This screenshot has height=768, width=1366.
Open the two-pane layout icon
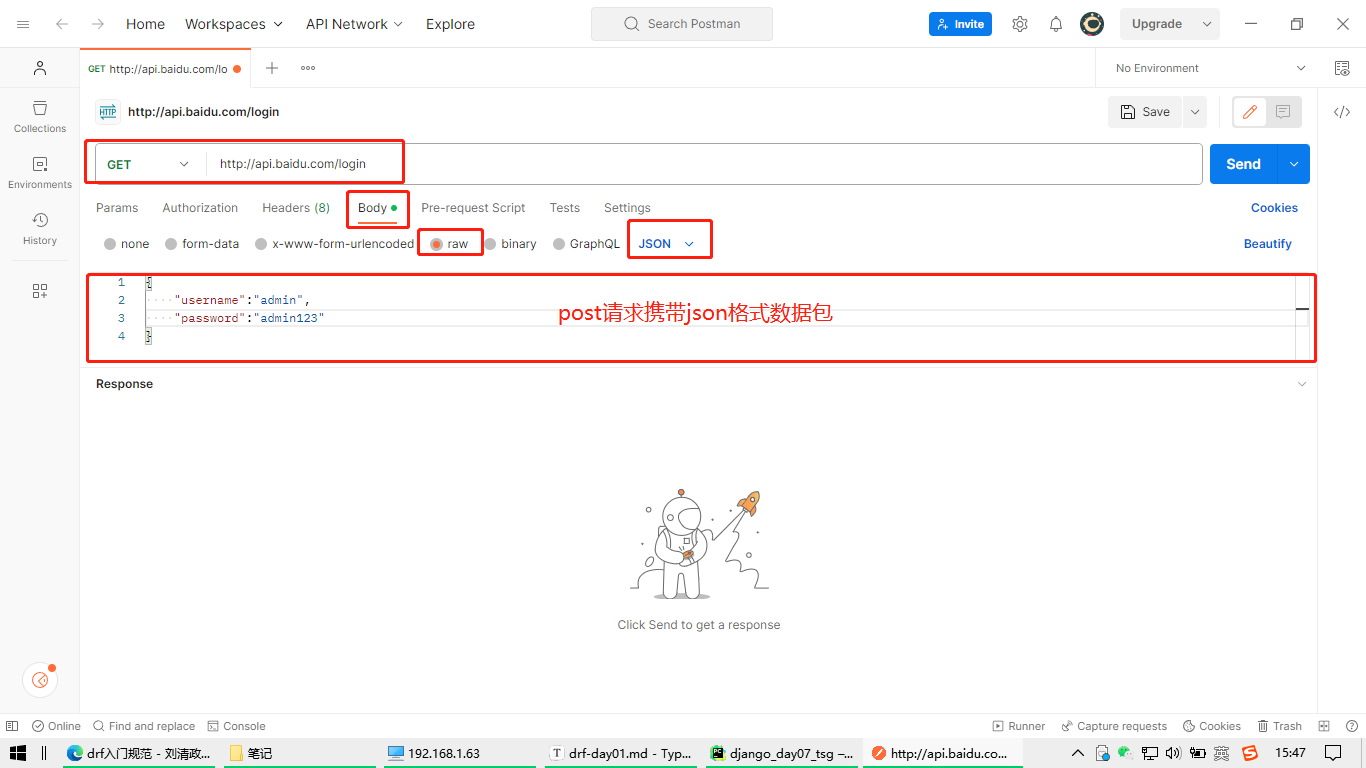[x=1324, y=726]
